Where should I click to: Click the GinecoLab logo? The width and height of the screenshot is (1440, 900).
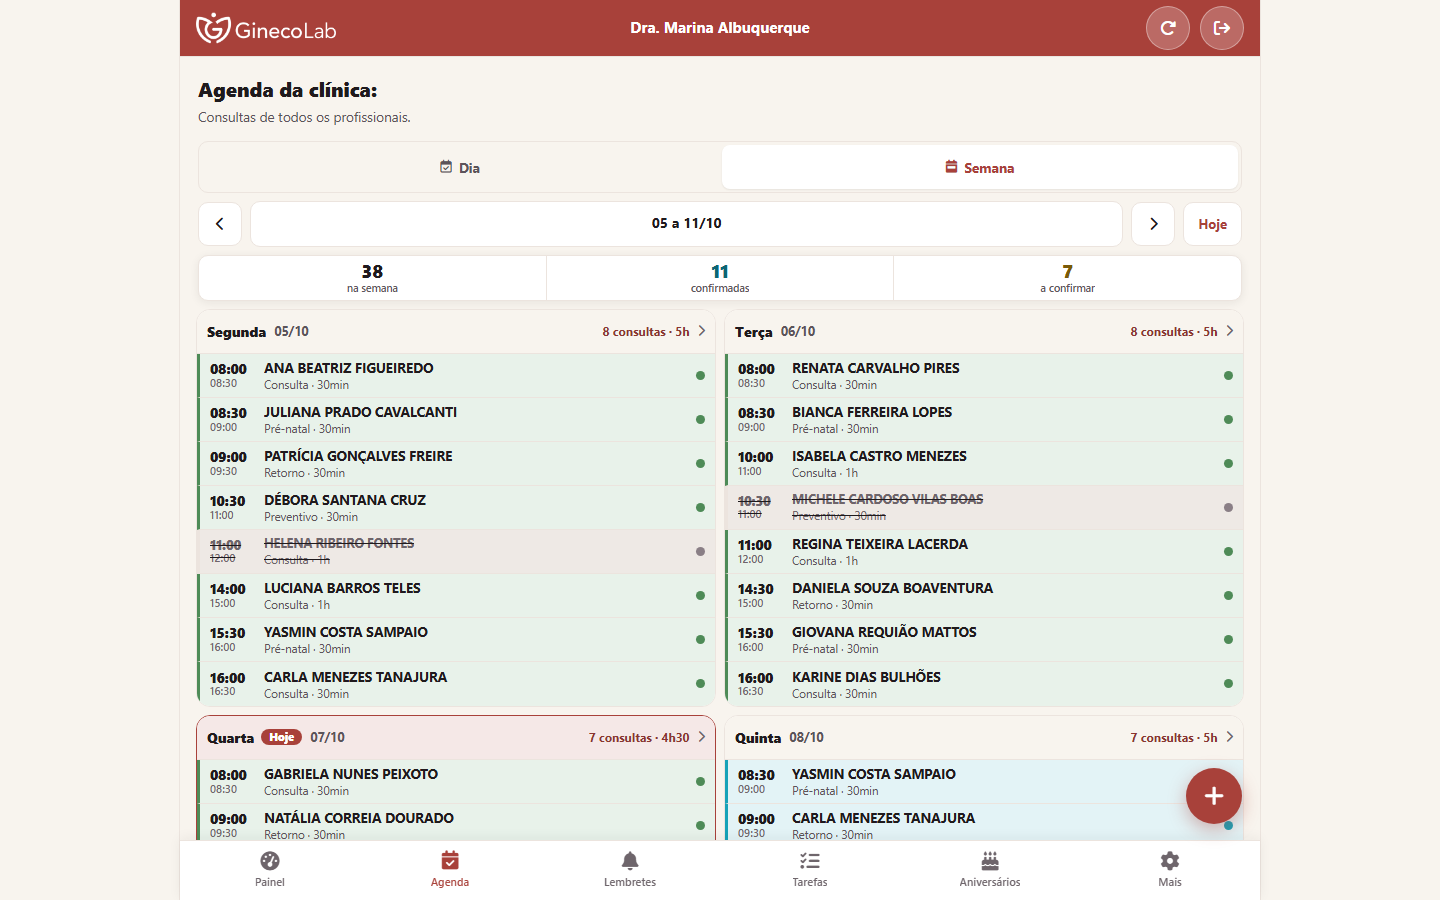coord(266,29)
